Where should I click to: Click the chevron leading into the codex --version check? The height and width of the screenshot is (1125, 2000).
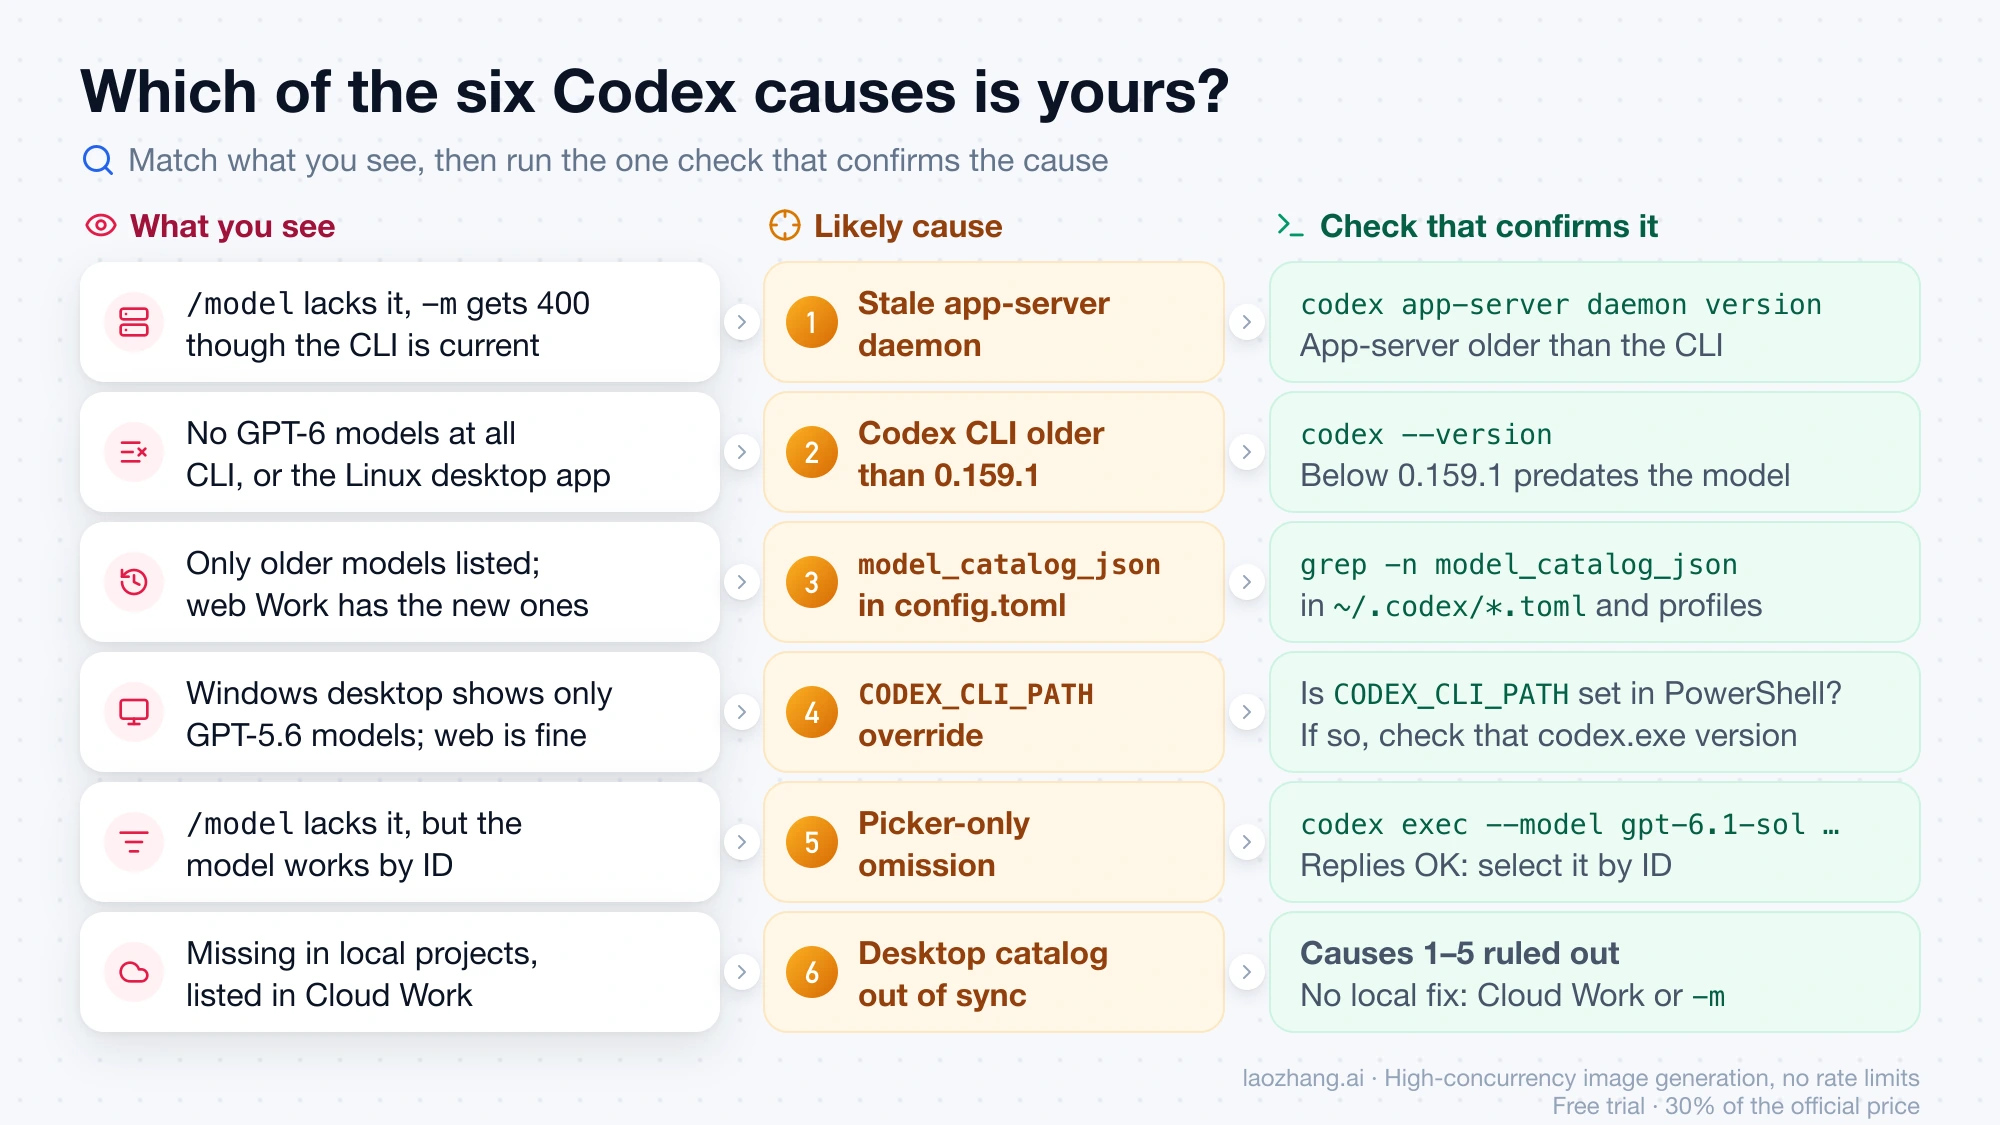[1246, 452]
